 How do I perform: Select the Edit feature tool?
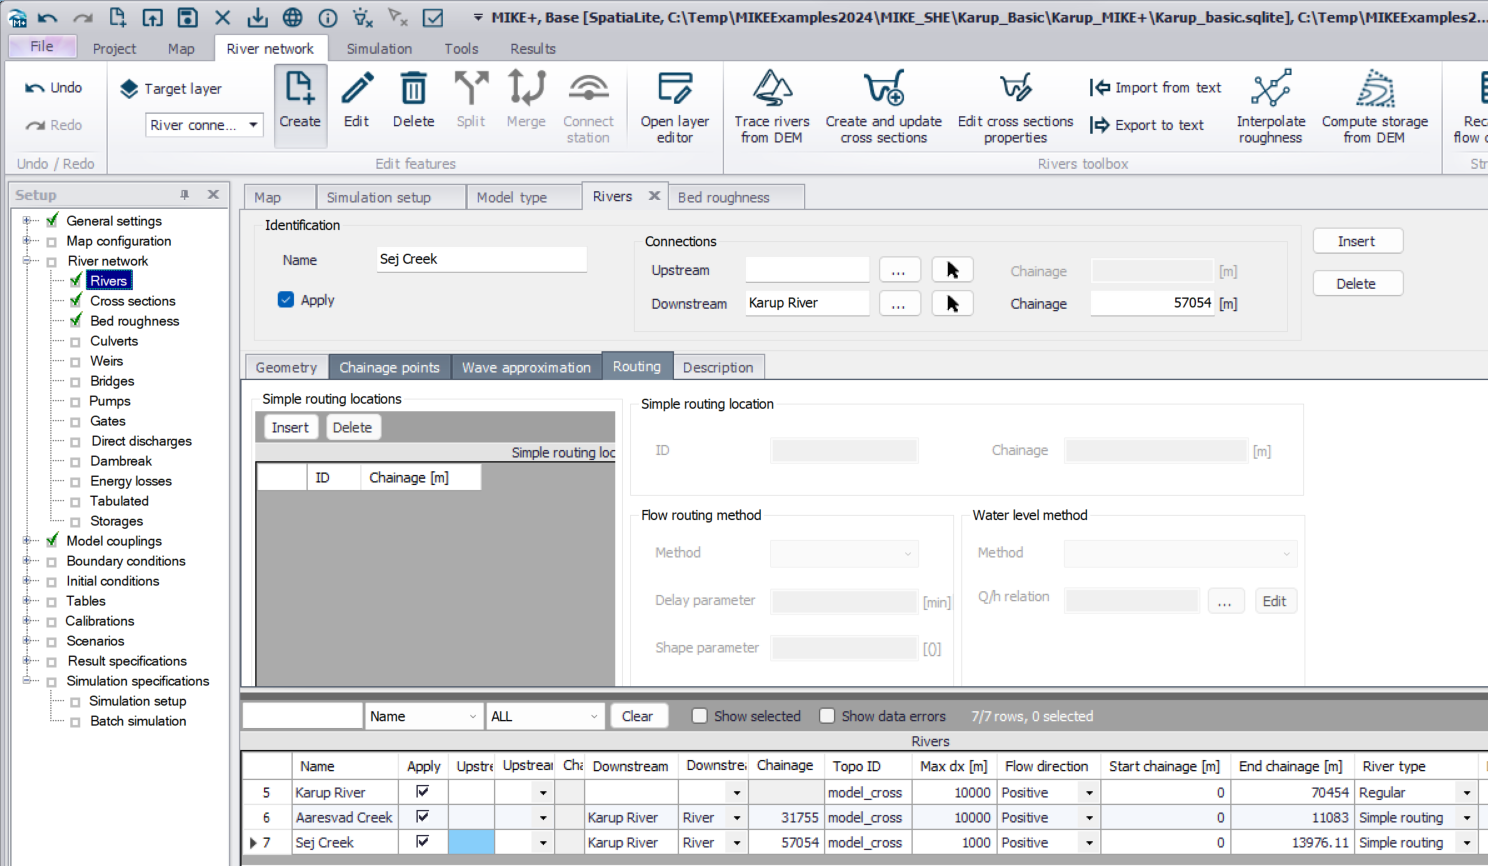pyautogui.click(x=356, y=100)
